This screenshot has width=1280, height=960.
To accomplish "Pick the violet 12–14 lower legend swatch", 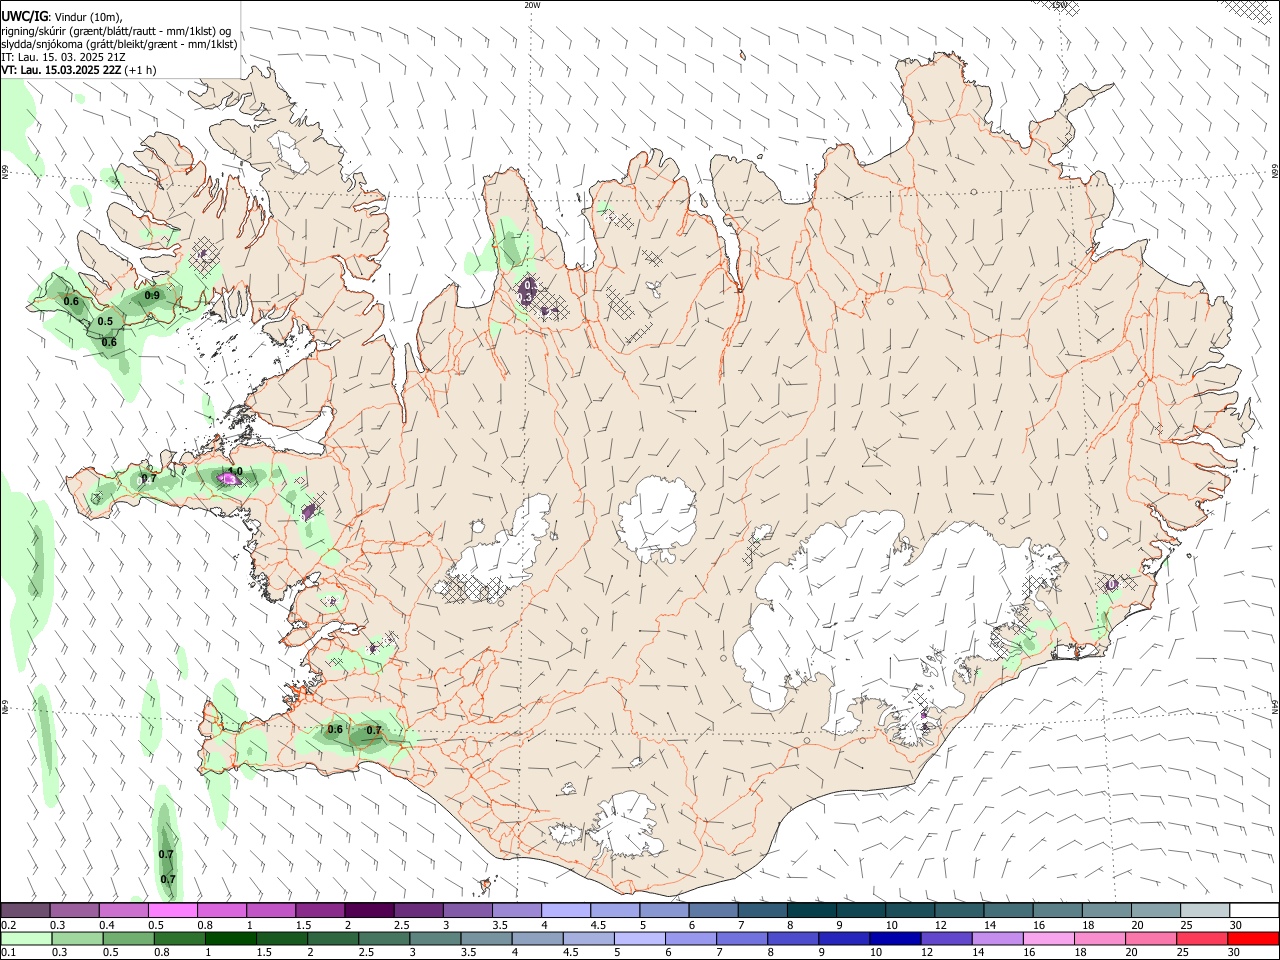I will 946,938.
